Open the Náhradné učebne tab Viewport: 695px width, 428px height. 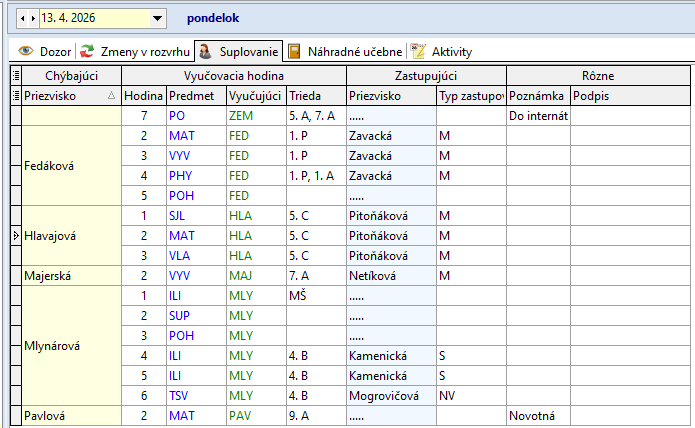coord(345,51)
